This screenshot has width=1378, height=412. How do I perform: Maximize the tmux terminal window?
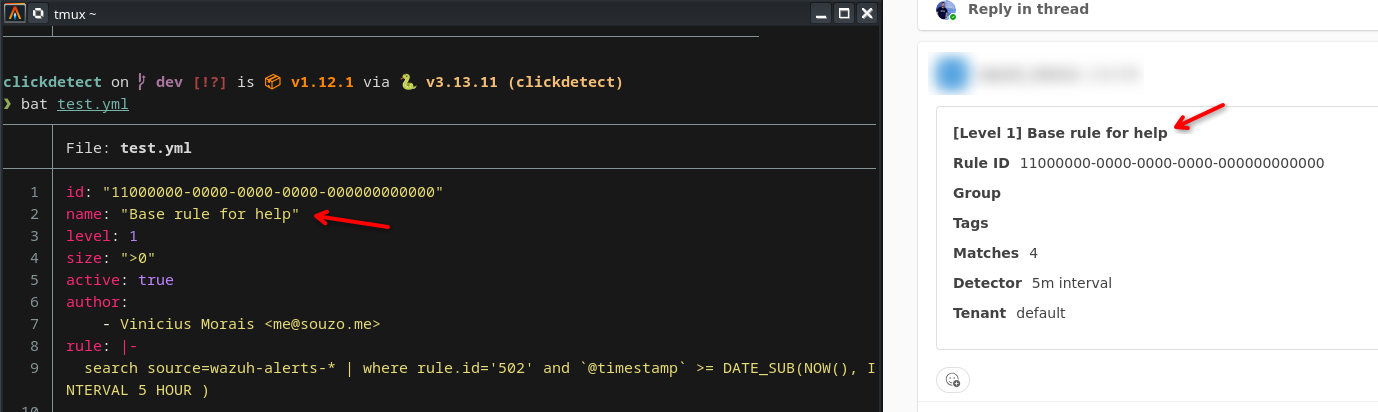coord(844,13)
